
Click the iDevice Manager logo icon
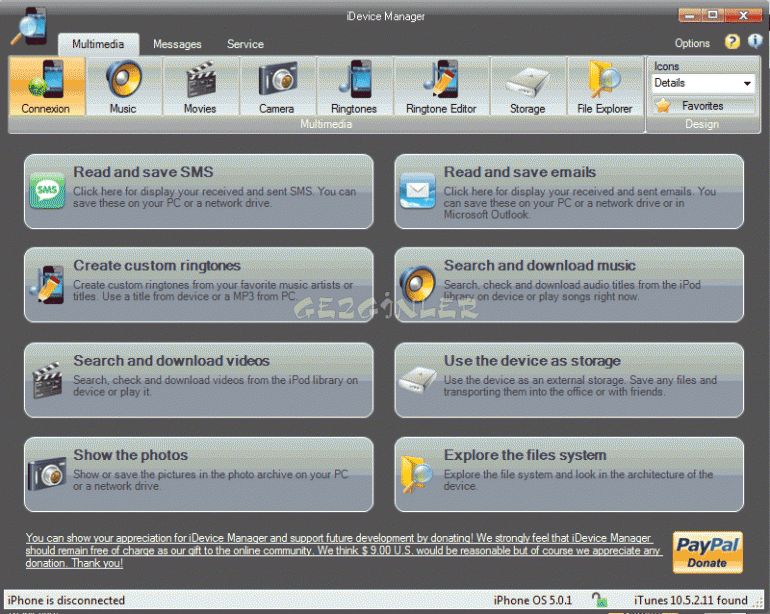29,26
